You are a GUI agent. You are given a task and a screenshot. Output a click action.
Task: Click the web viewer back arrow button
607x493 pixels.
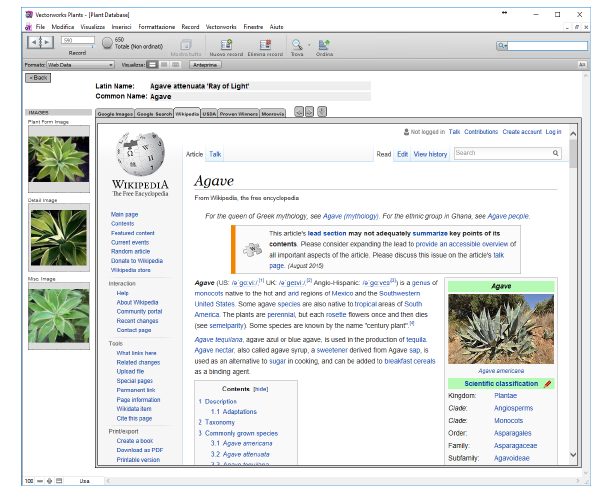299,112
